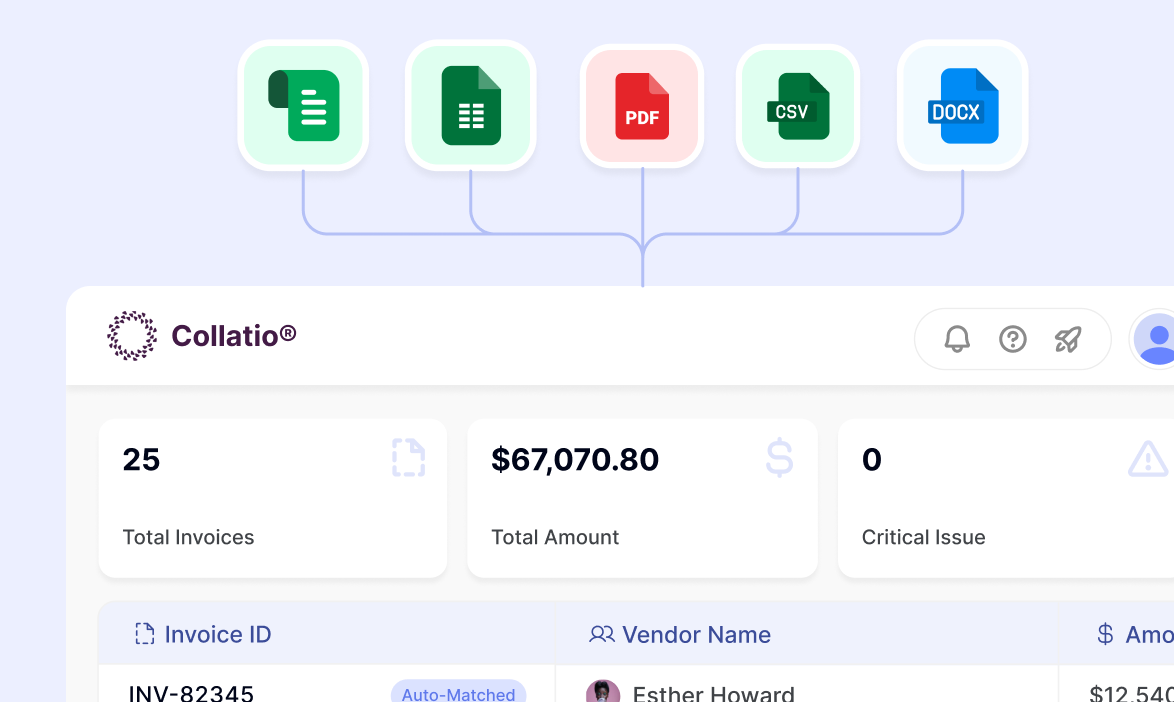Click invoice INV-82345
Screen dimensions: 1174x702
pos(191,694)
